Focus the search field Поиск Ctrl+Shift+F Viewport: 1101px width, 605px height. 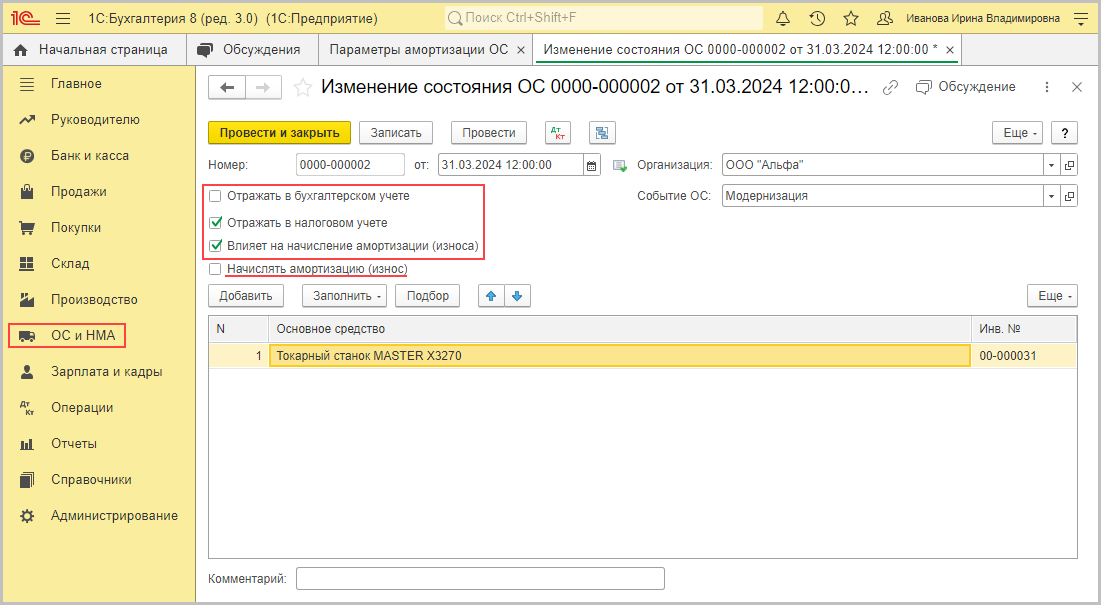(x=604, y=18)
